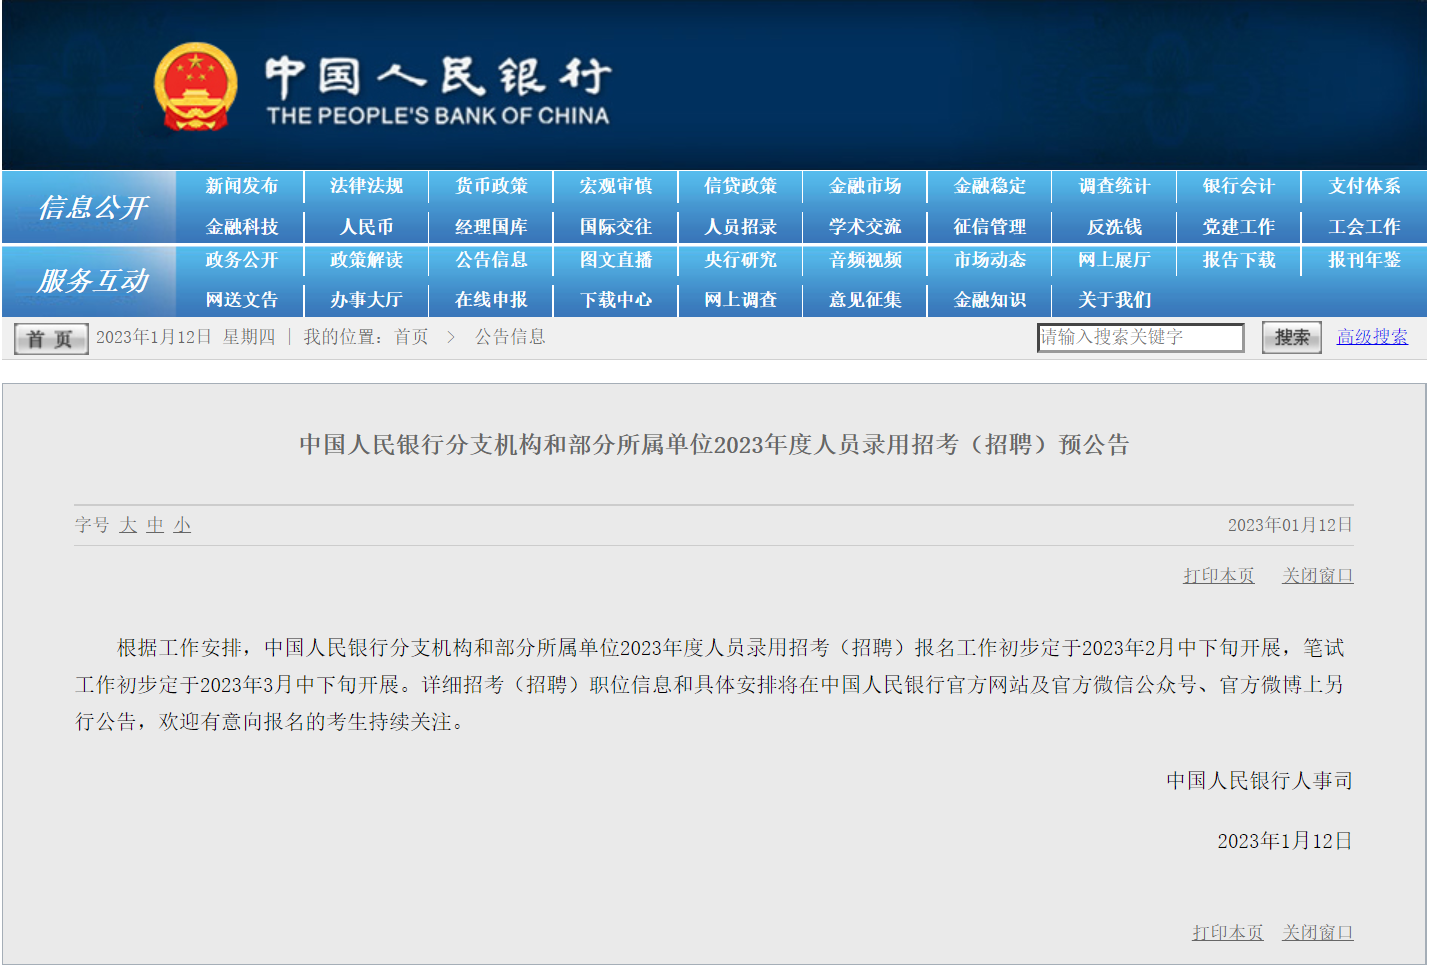Open 公告信息 navigation item
Viewport: 1431px width, 970px height.
[491, 260]
